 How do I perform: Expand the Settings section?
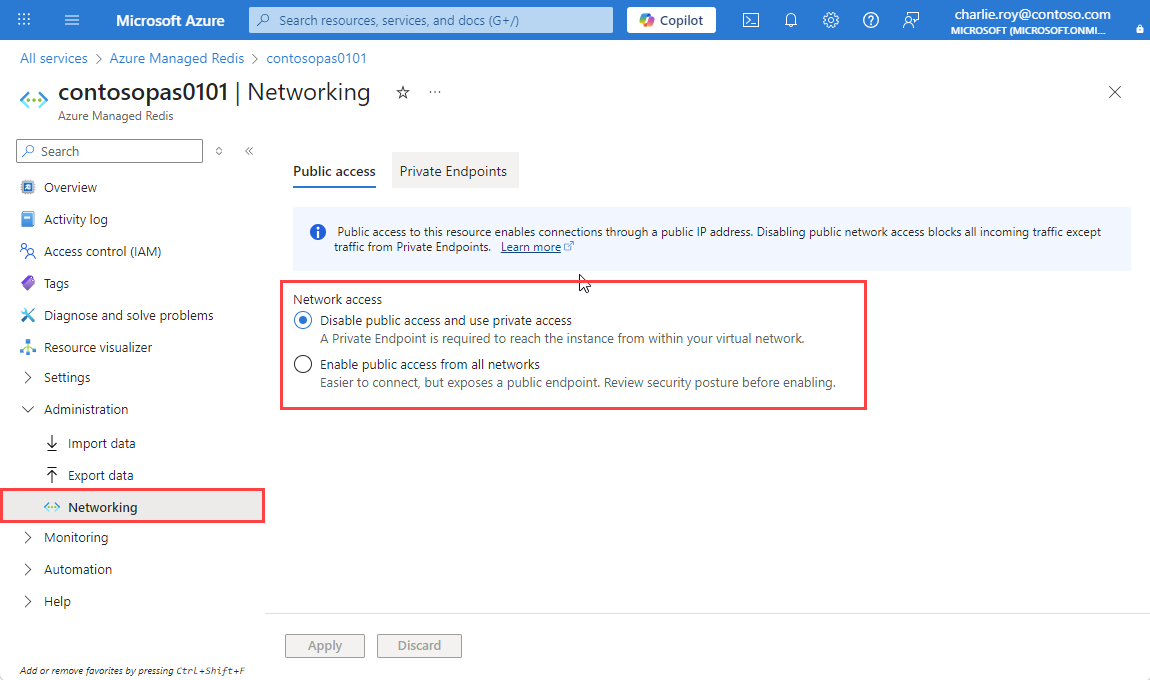pyautogui.click(x=67, y=378)
